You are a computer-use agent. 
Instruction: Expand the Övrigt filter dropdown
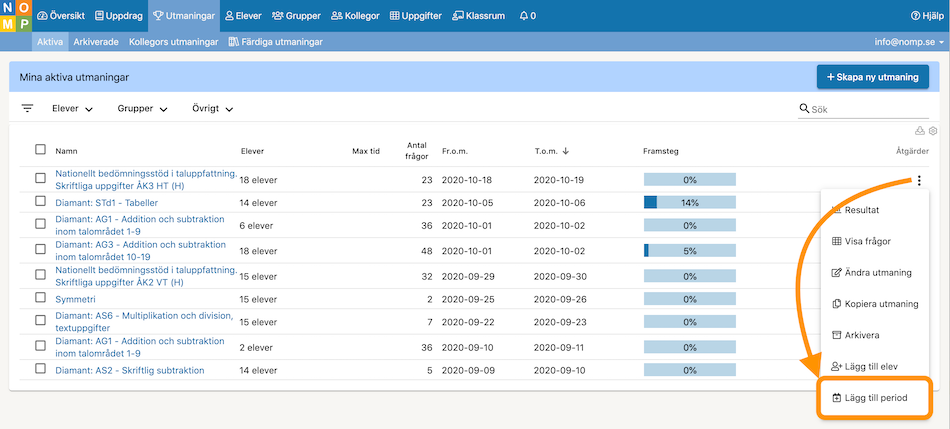click(213, 109)
